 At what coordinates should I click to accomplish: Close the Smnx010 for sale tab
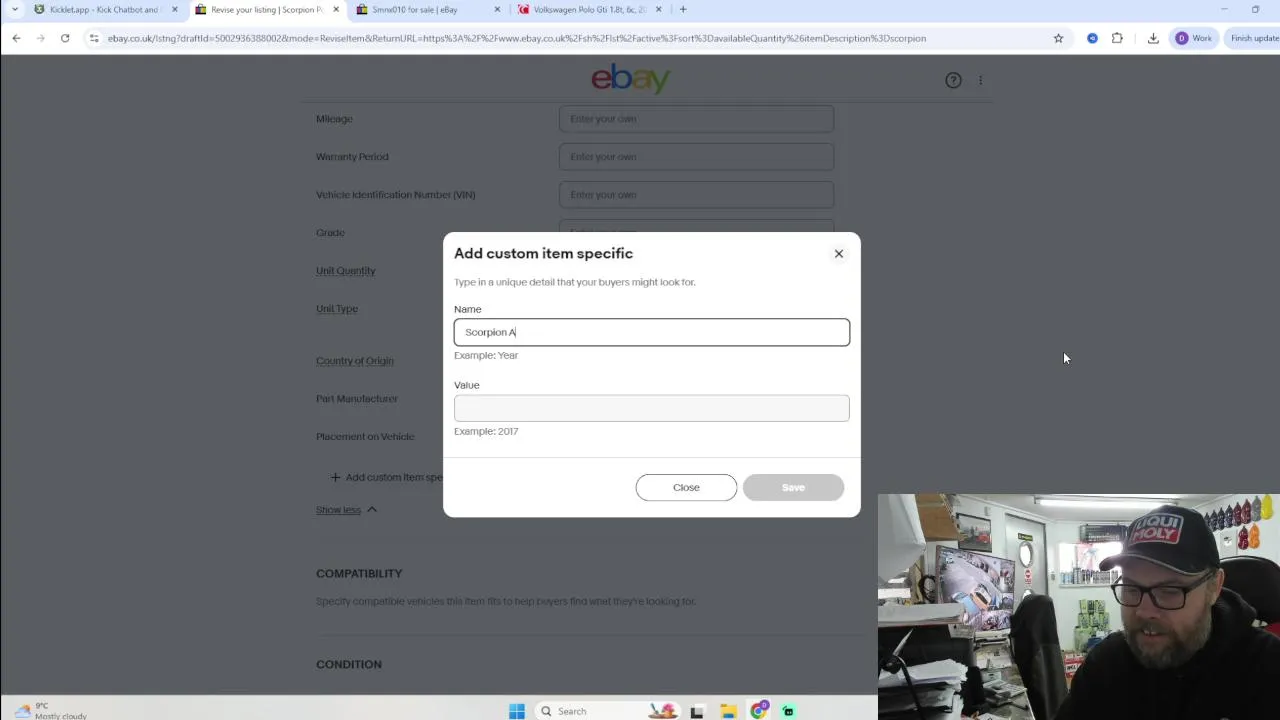click(x=497, y=10)
